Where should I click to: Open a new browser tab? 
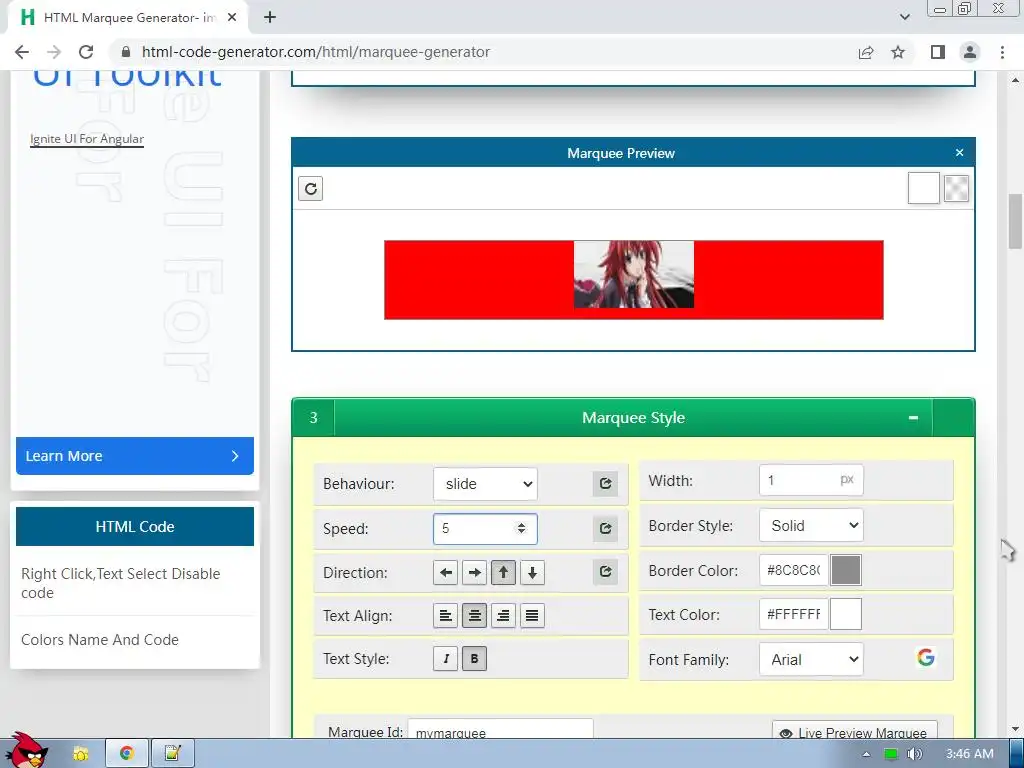click(270, 18)
